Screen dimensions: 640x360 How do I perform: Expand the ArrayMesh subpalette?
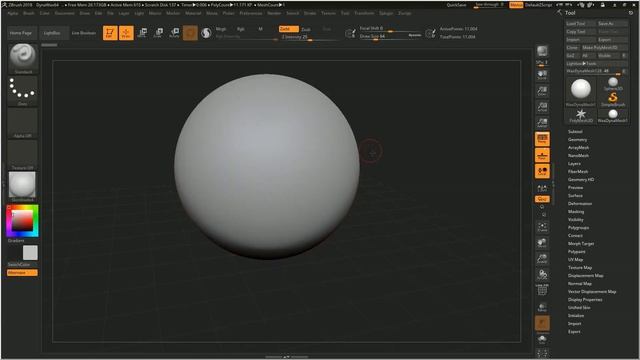(578, 147)
